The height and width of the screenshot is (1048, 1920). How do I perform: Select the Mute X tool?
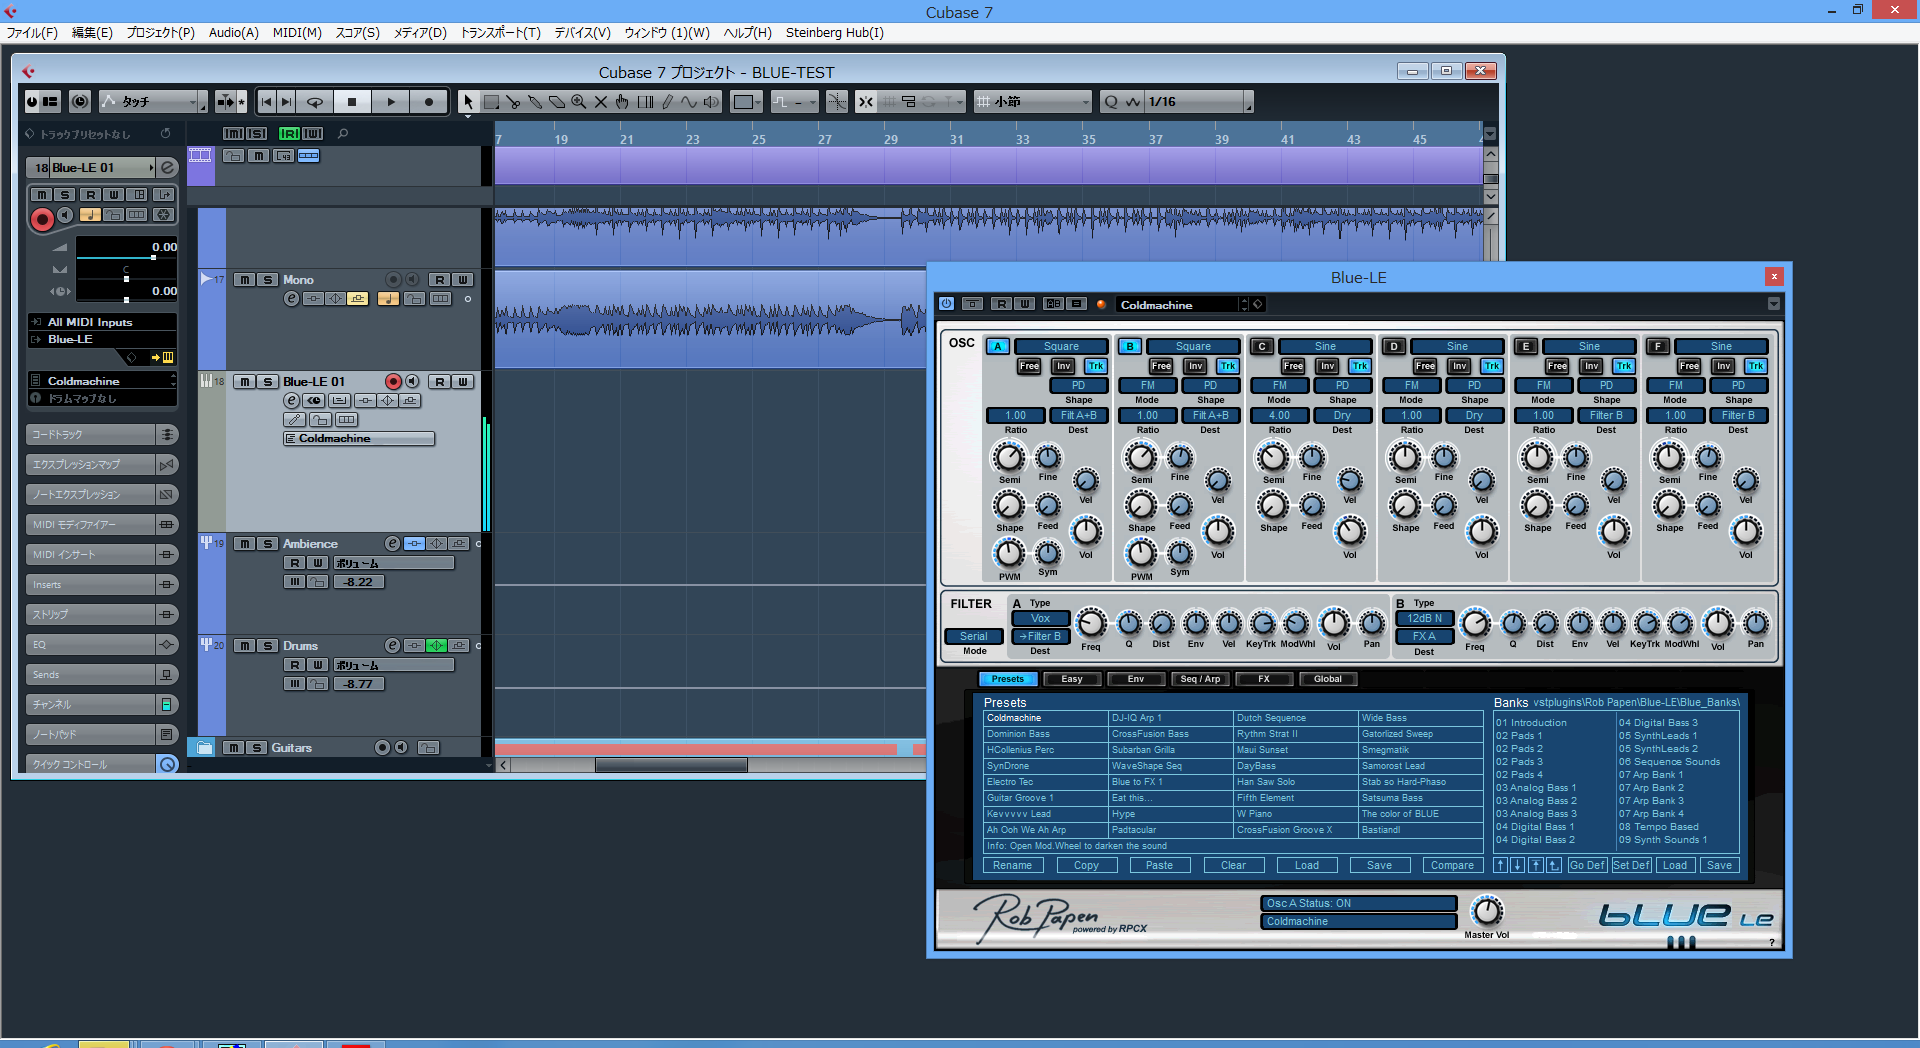[x=601, y=102]
